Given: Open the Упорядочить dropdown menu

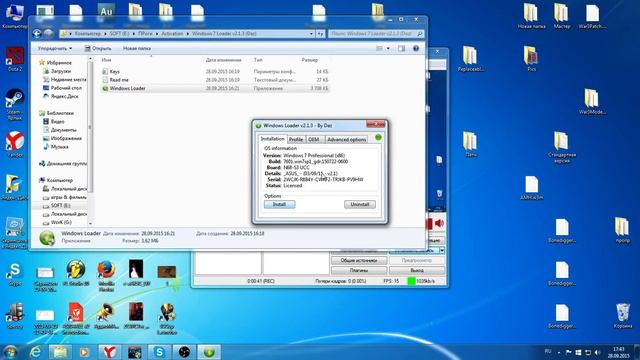Looking at the screenshot, I should 55,48.
